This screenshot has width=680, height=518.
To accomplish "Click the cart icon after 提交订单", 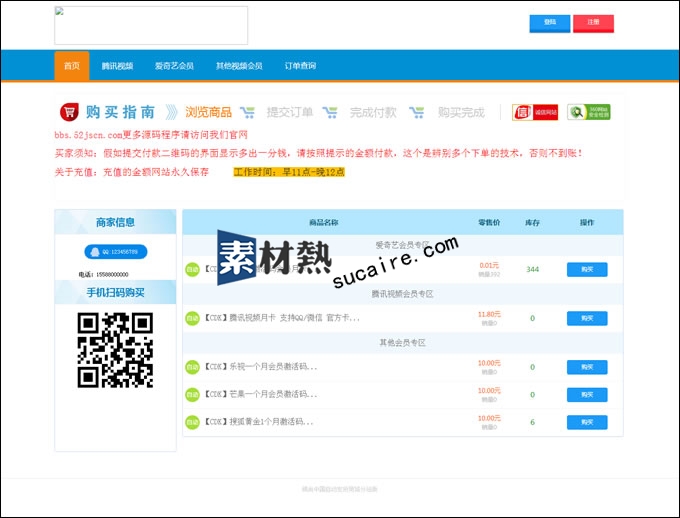I will (x=330, y=112).
